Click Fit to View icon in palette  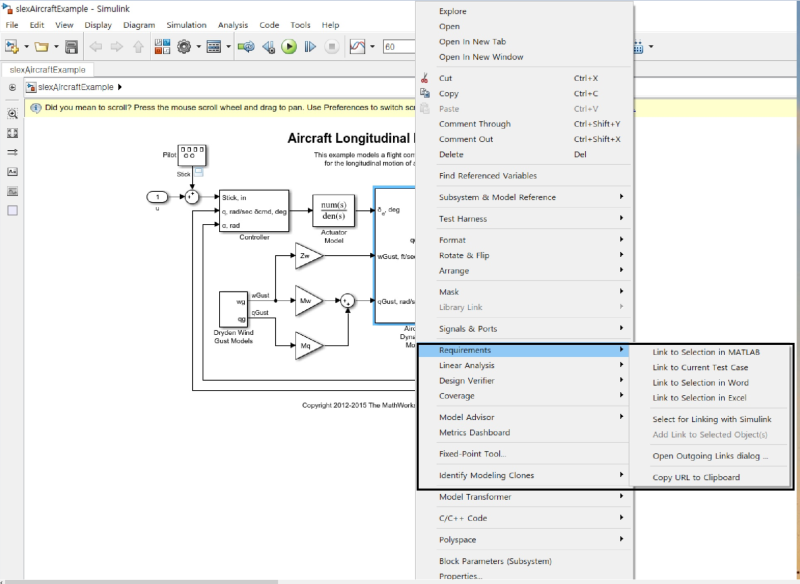coord(13,133)
